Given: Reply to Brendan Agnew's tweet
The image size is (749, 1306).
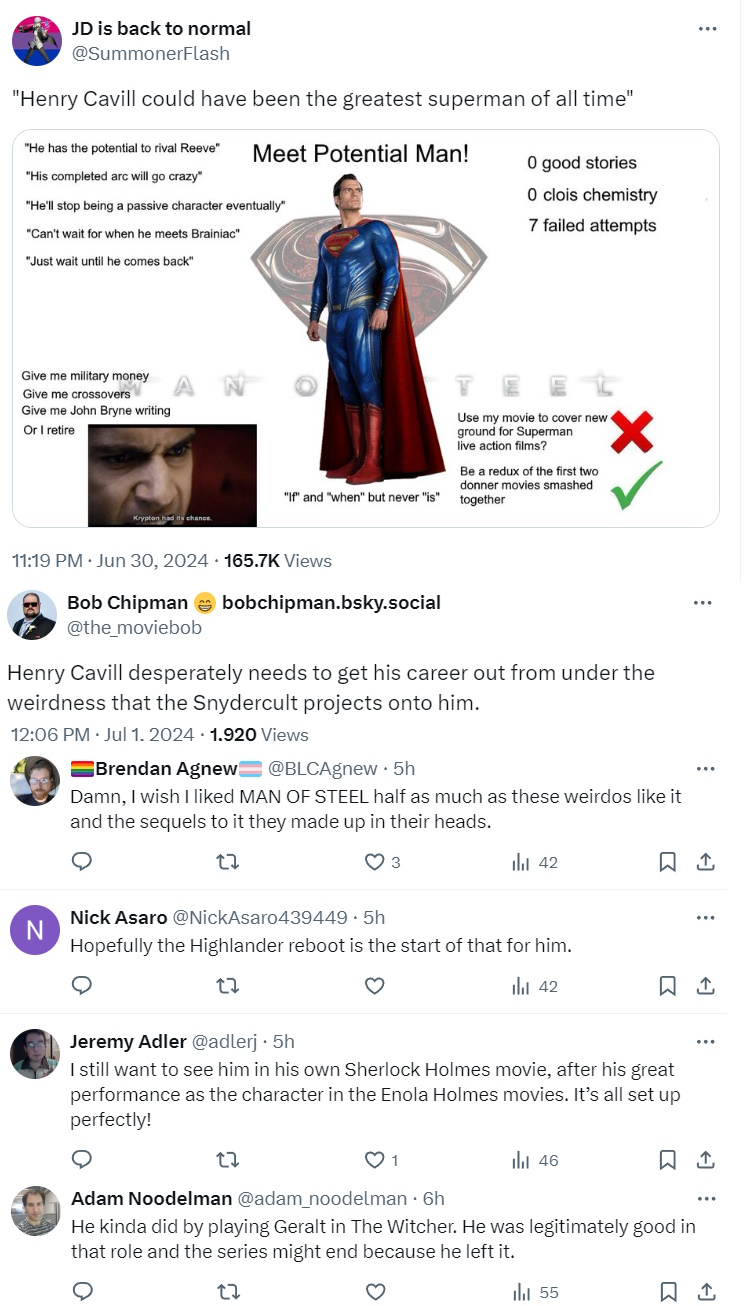Looking at the screenshot, I should coord(83,862).
